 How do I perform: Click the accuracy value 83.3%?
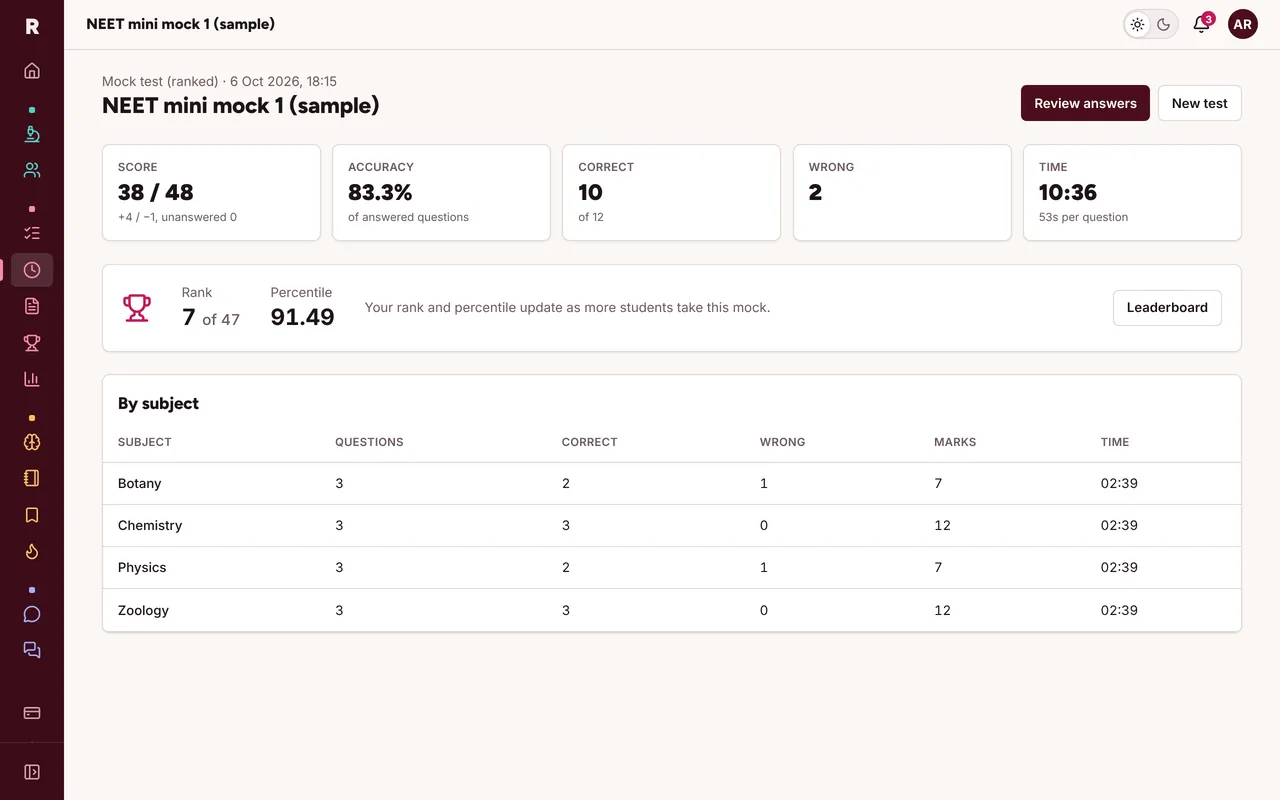coord(380,192)
